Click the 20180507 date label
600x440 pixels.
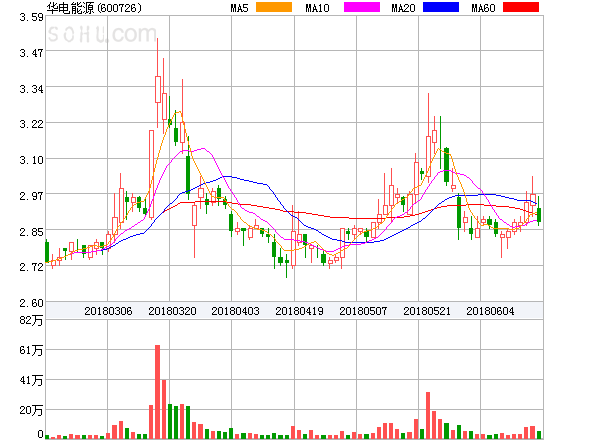(363, 311)
